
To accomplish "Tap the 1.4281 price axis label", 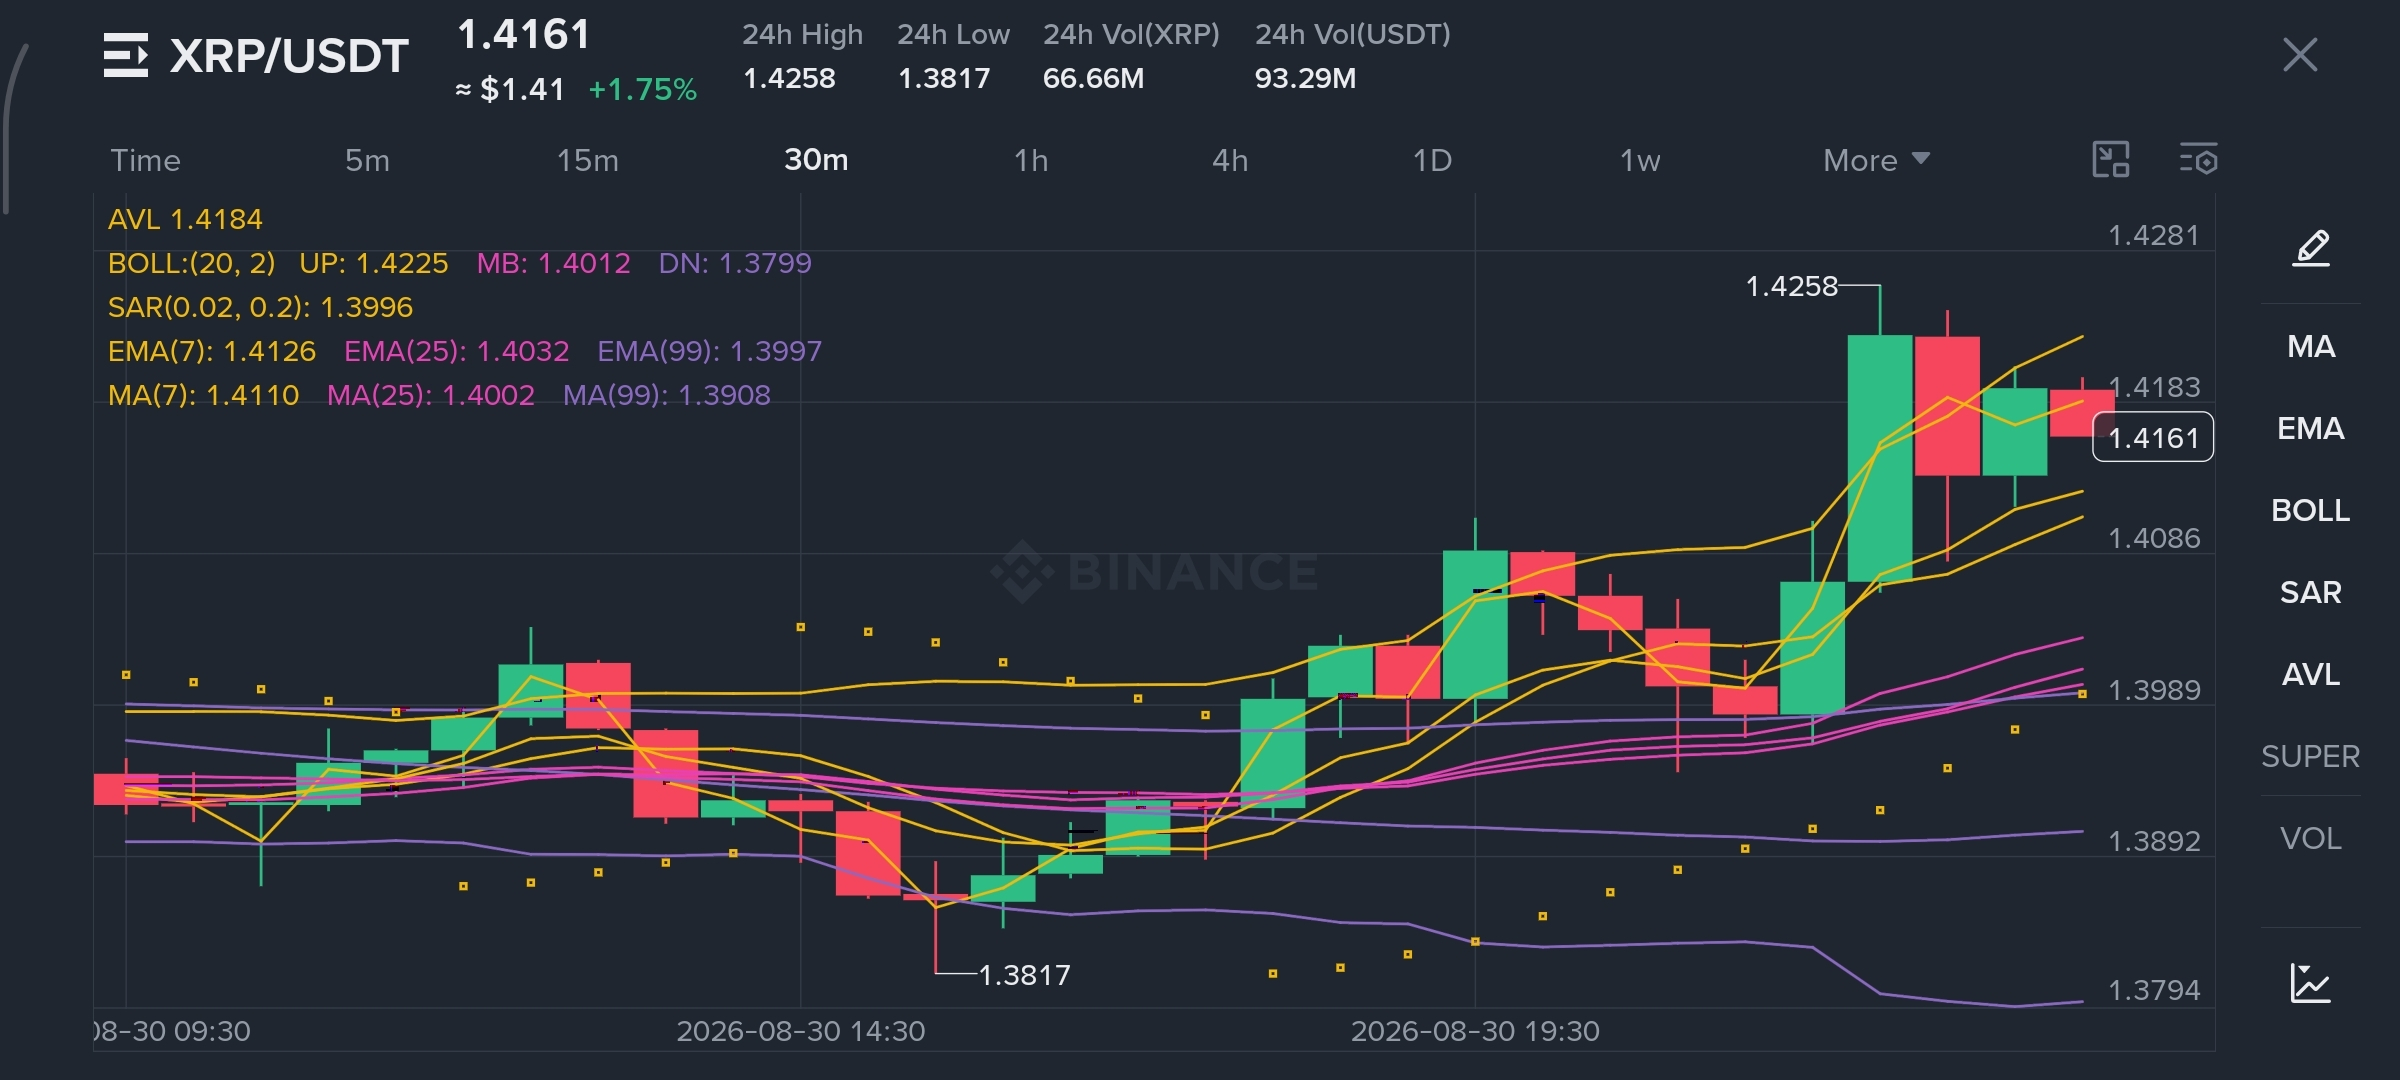I will coord(2154,236).
